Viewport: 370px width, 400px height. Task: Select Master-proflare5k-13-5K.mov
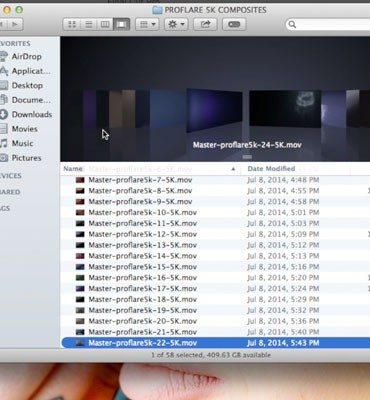coord(215,245)
